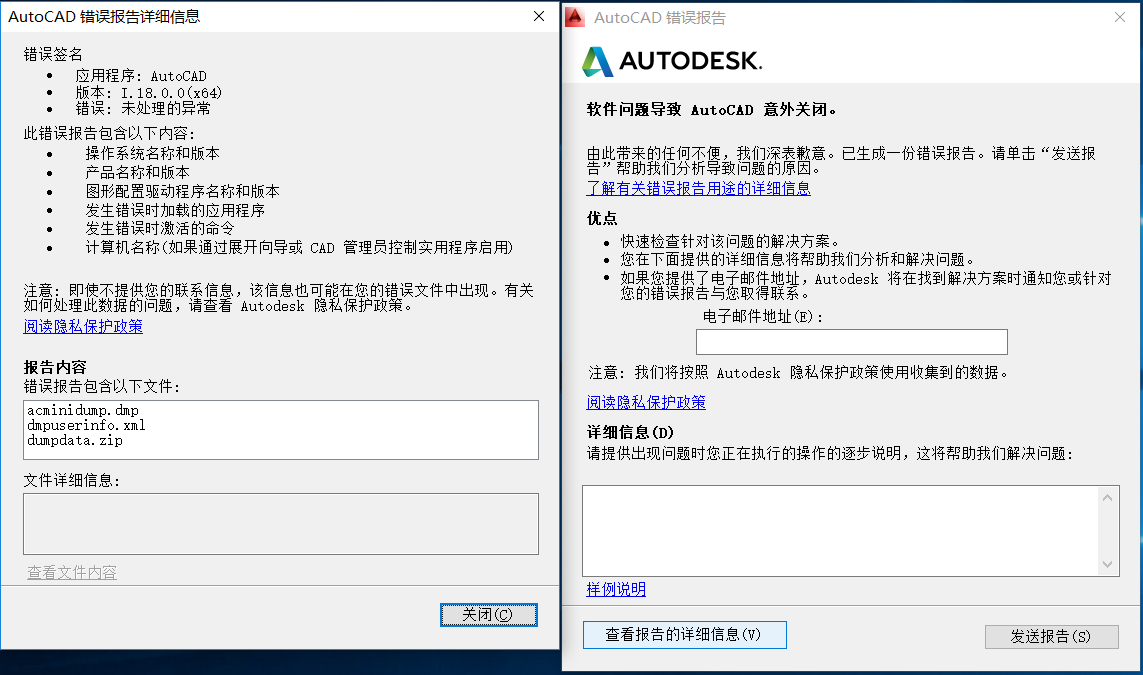This screenshot has height=675, width=1143.
Task: Select dmpuserinfo.xml in file list
Action: 86,425
